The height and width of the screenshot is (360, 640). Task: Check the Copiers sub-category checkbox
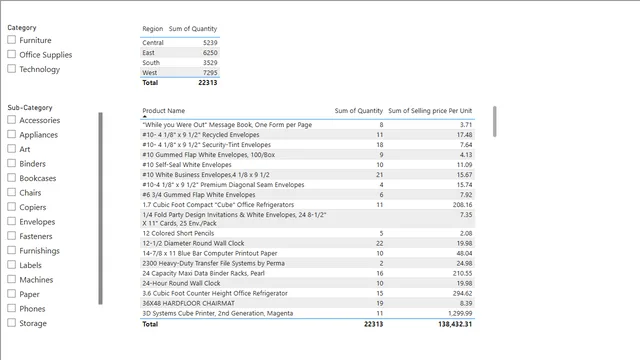click(11, 207)
